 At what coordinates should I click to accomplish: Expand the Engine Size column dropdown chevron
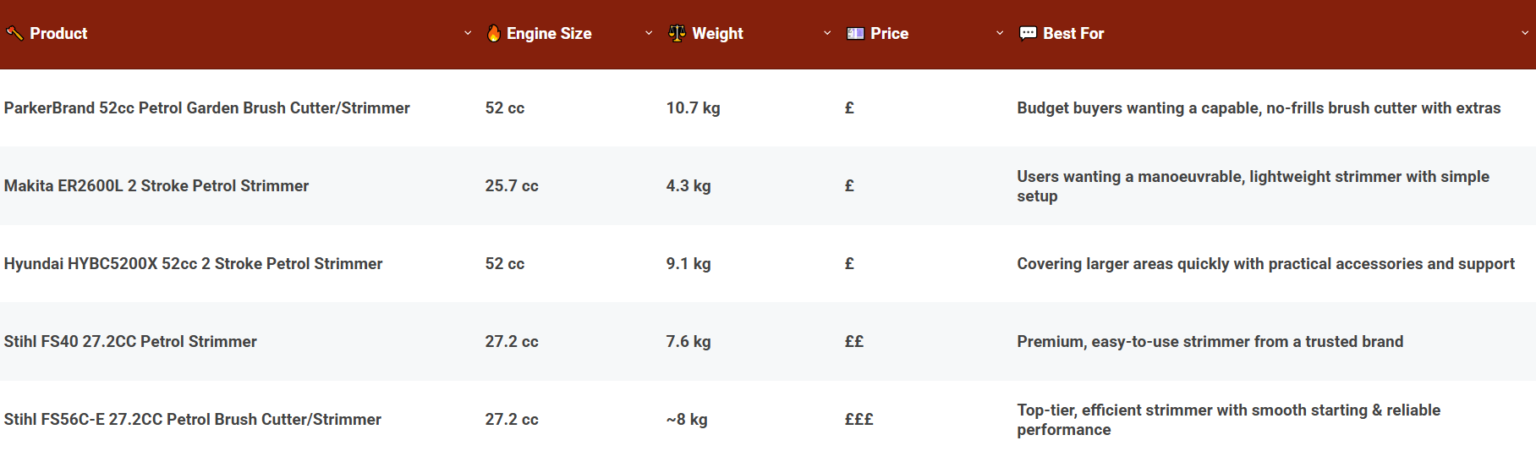point(648,33)
